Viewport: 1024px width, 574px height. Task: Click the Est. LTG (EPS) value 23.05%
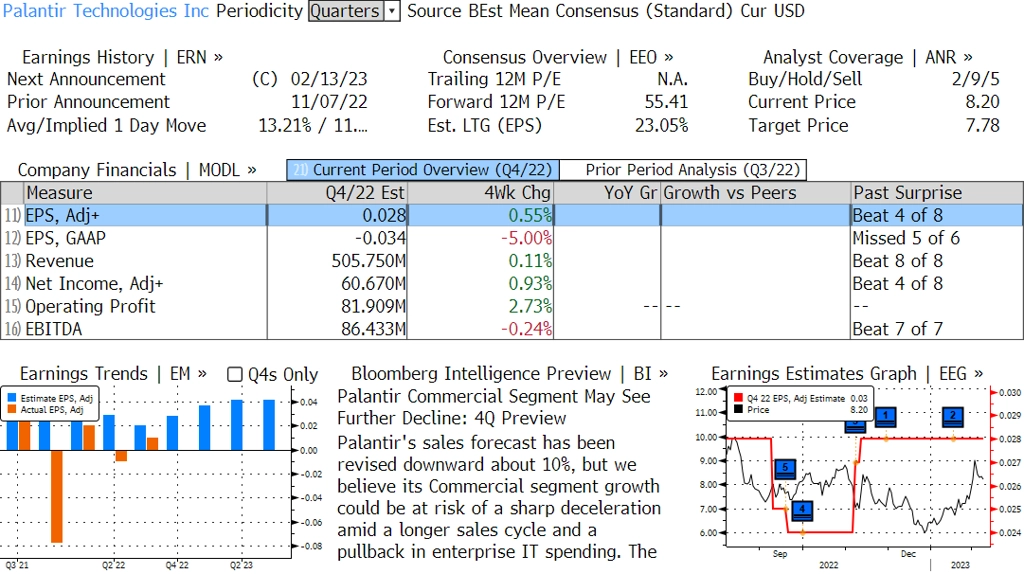pyautogui.click(x=662, y=125)
